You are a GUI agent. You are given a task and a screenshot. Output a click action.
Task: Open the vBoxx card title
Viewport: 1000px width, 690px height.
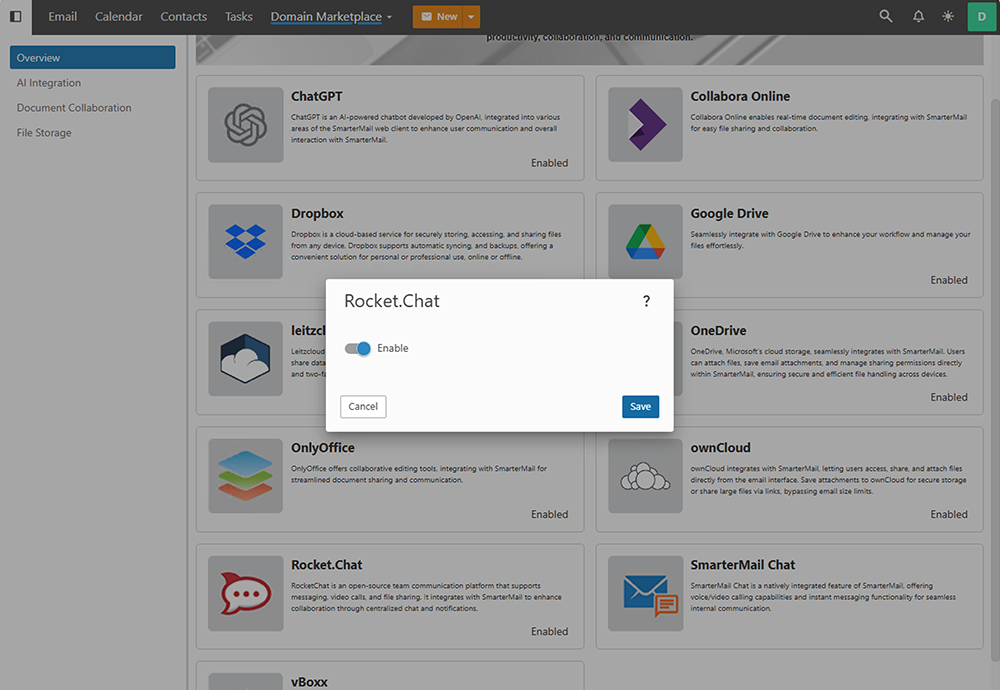click(x=309, y=682)
